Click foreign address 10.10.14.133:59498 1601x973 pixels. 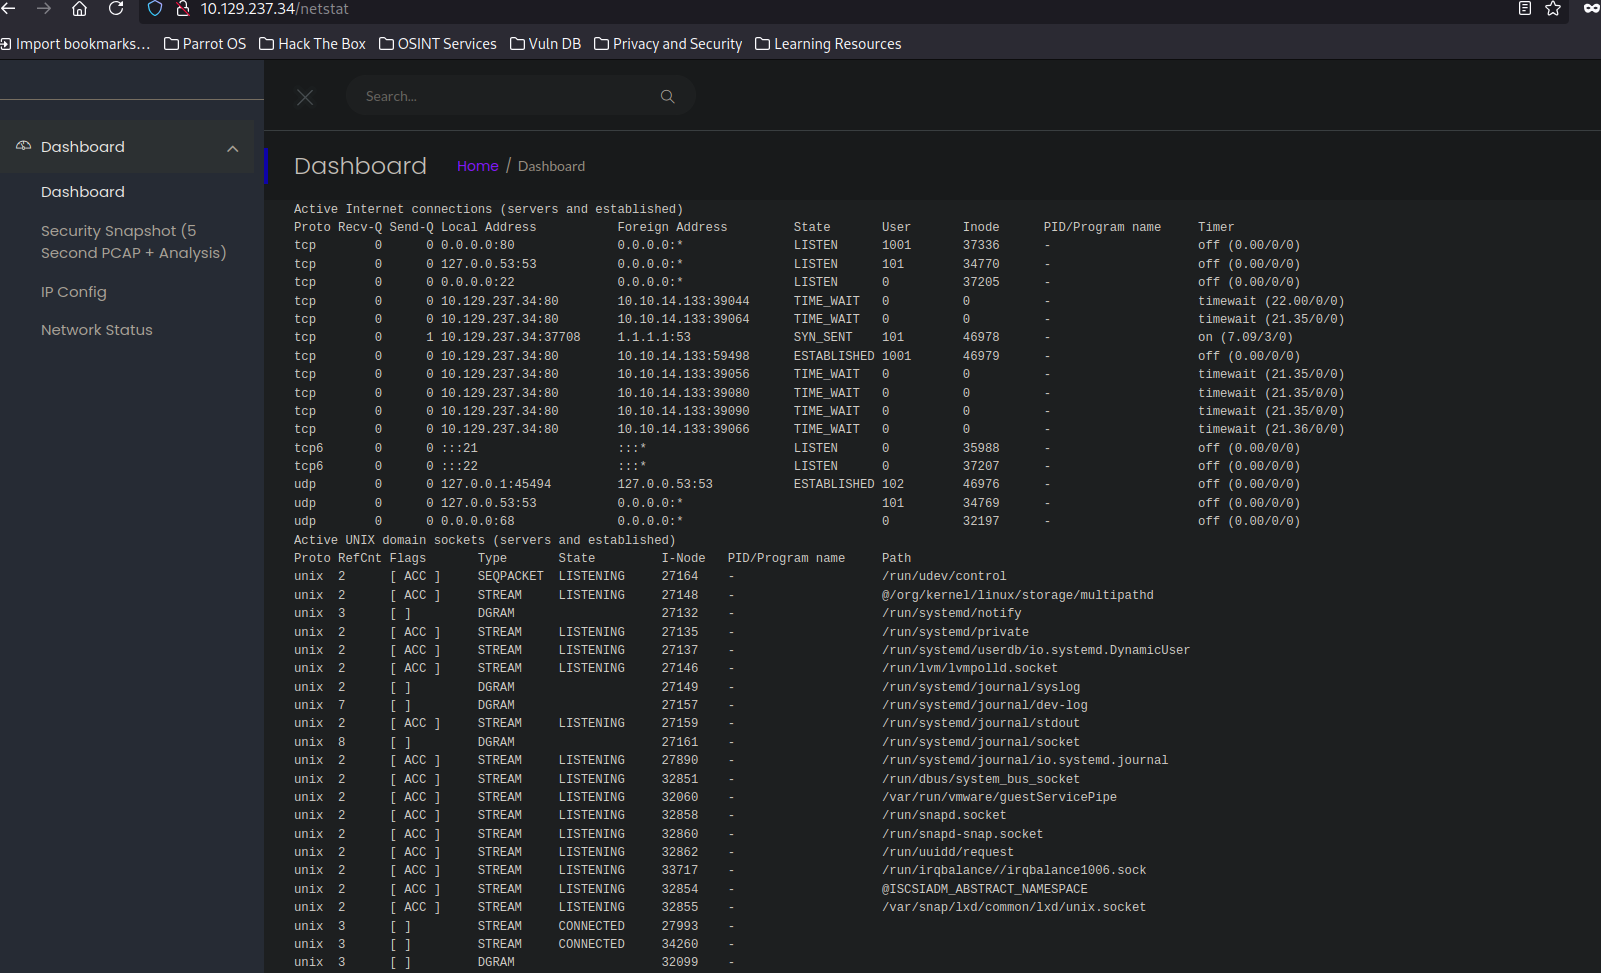683,356
